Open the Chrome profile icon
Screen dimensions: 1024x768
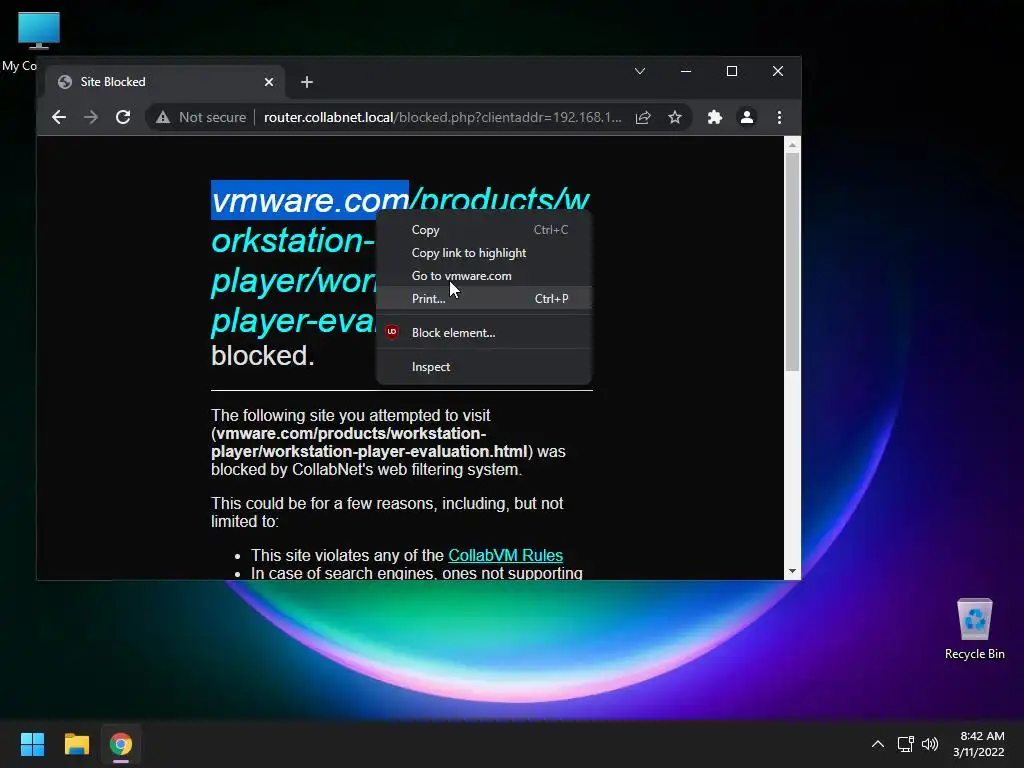(747, 118)
